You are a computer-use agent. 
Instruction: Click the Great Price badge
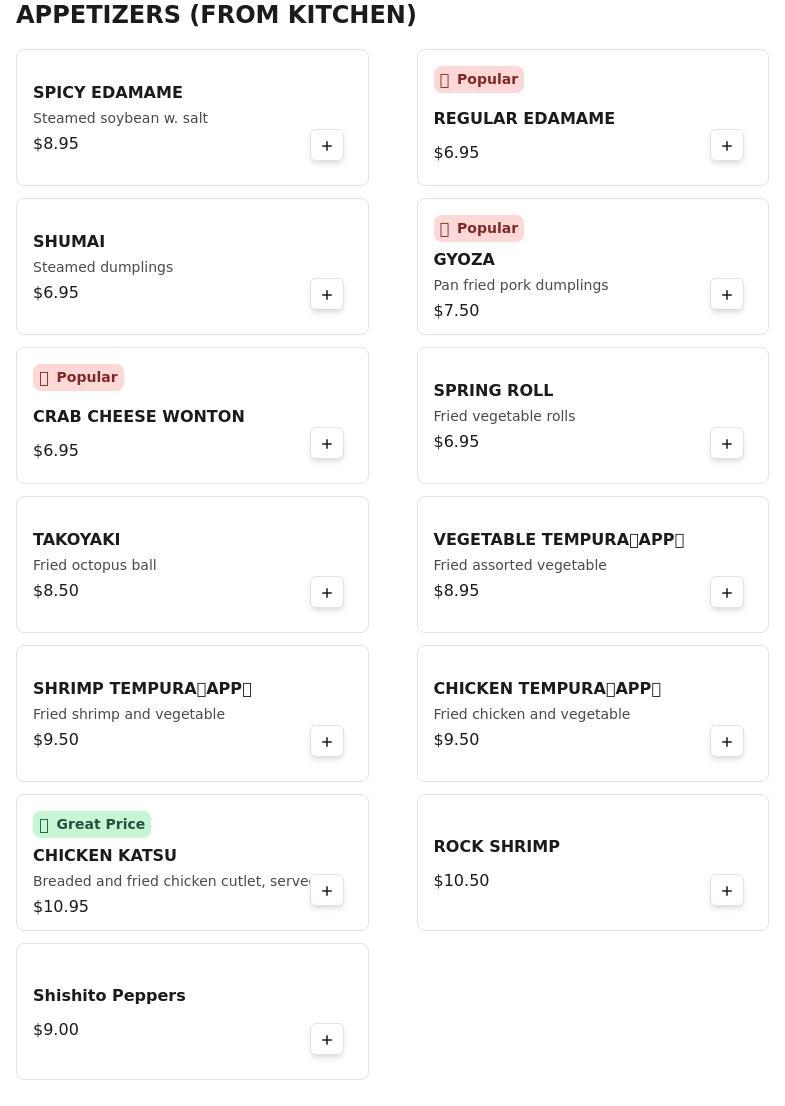tap(92, 825)
